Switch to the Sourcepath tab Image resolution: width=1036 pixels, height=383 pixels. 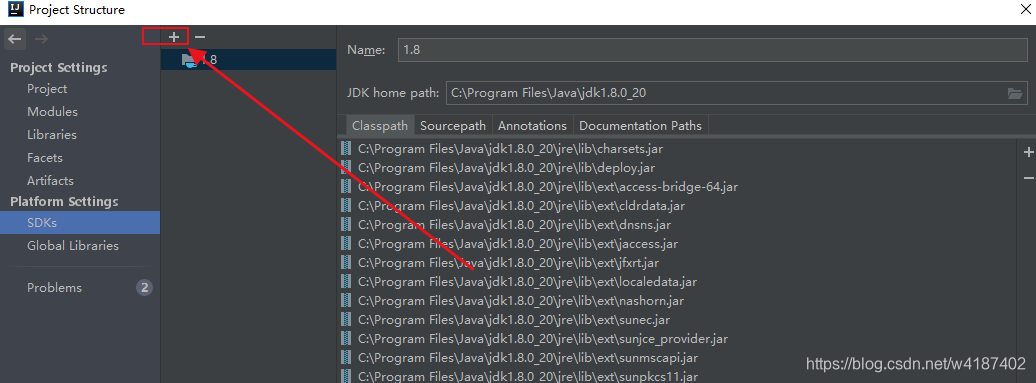453,125
